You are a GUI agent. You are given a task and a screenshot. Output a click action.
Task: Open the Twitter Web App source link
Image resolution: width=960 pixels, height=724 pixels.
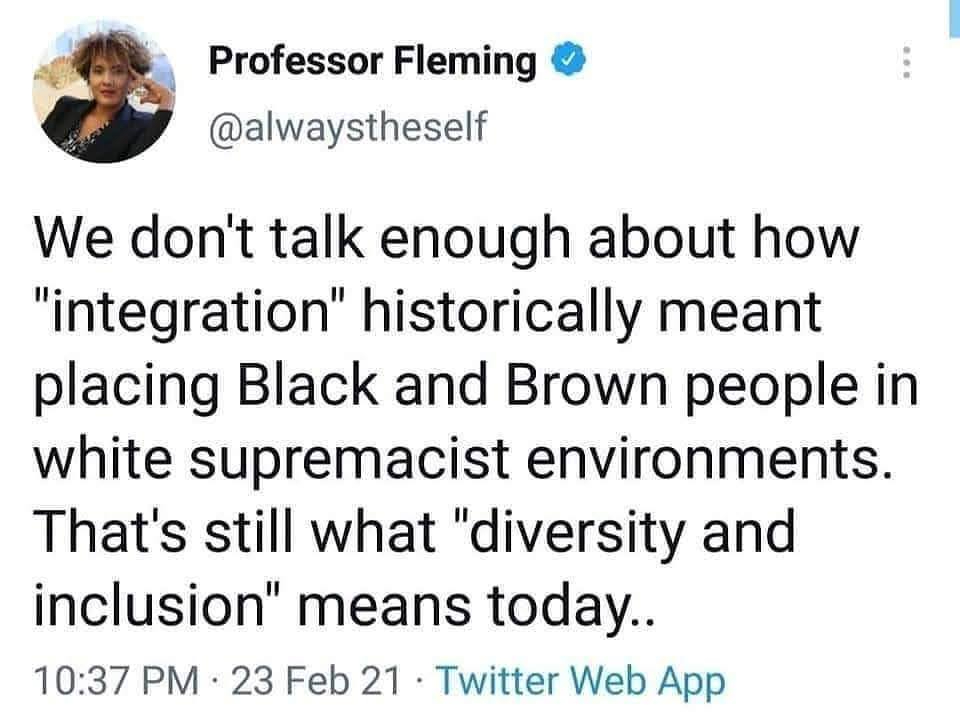[x=580, y=682]
